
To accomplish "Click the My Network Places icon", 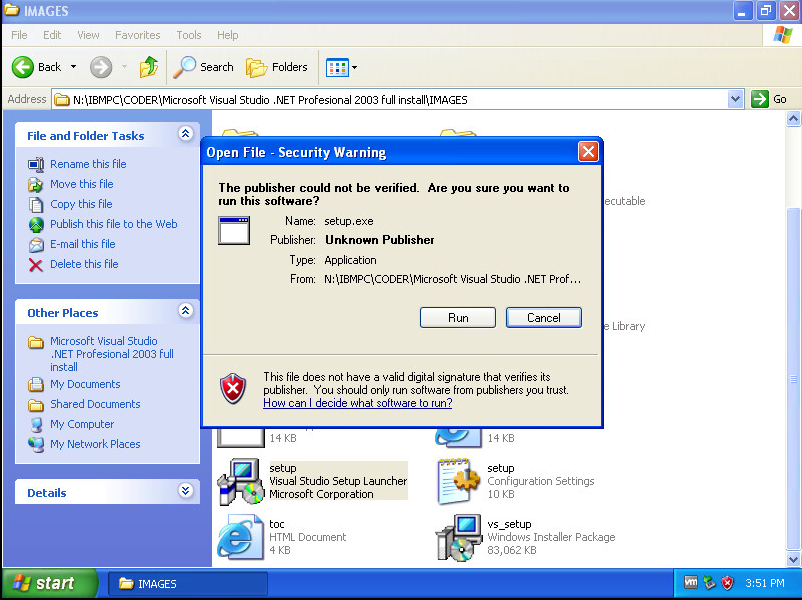I will coord(36,445).
